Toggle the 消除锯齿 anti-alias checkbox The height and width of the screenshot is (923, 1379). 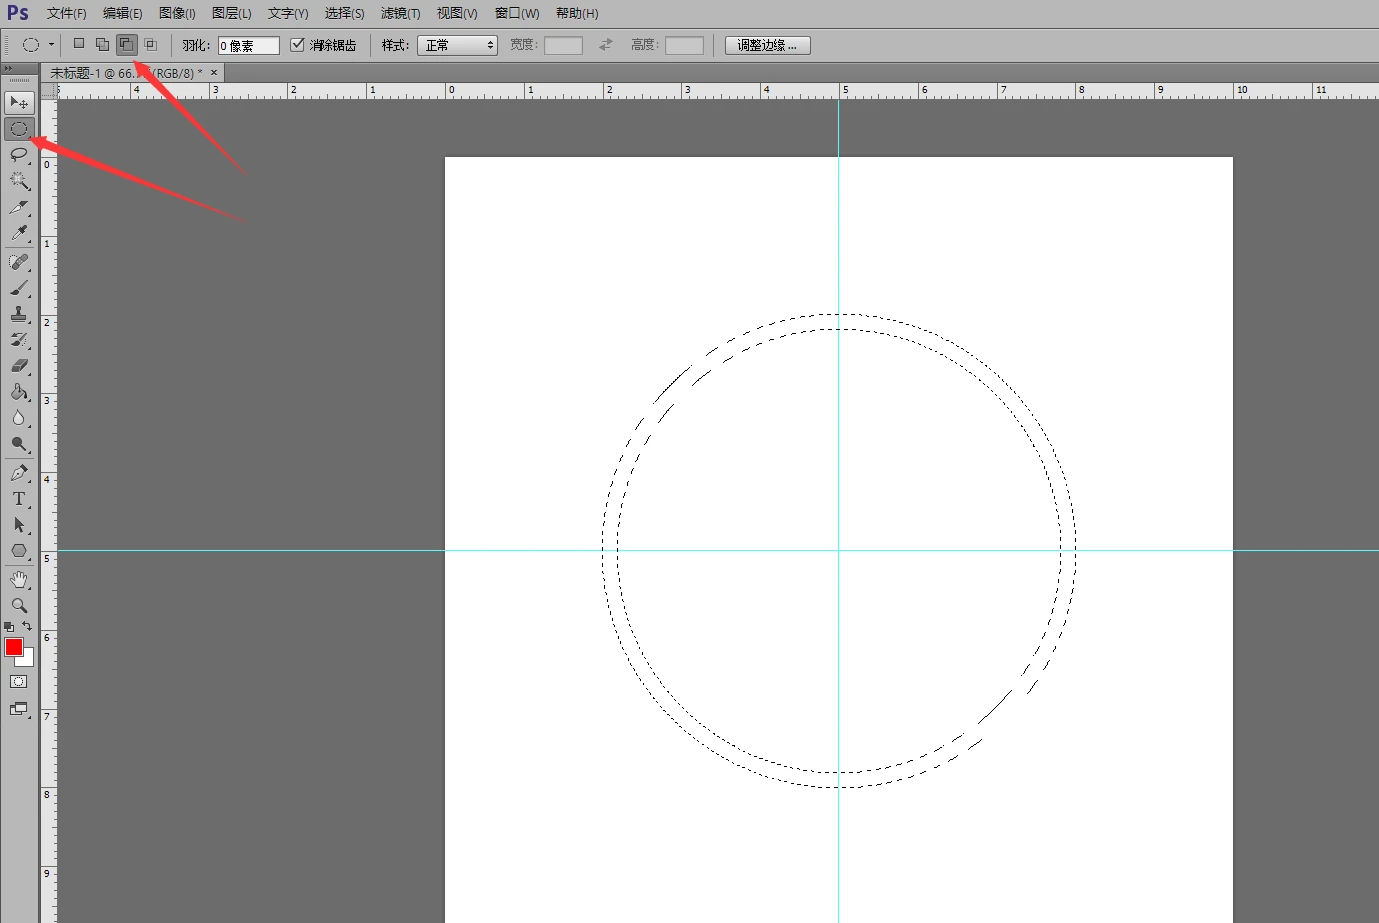pyautogui.click(x=297, y=45)
